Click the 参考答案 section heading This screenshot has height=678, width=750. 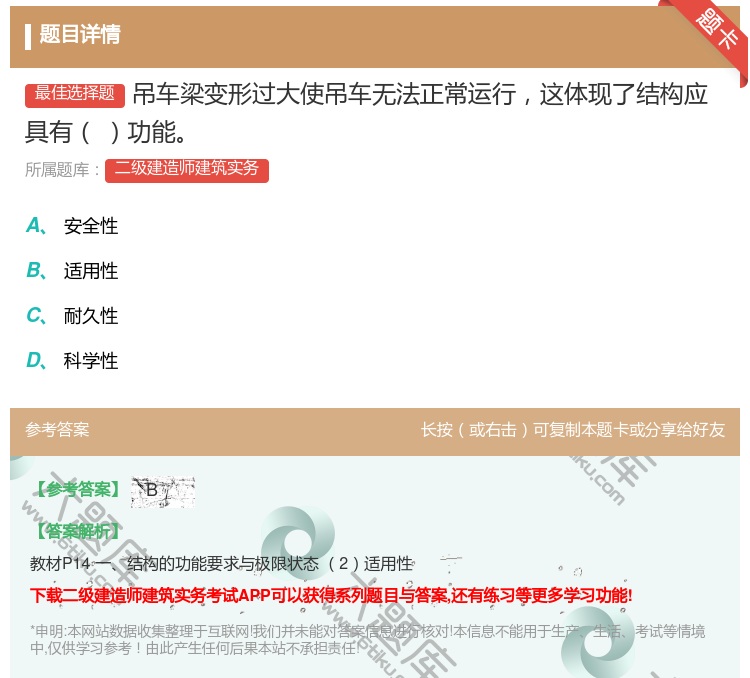pyautogui.click(x=57, y=430)
